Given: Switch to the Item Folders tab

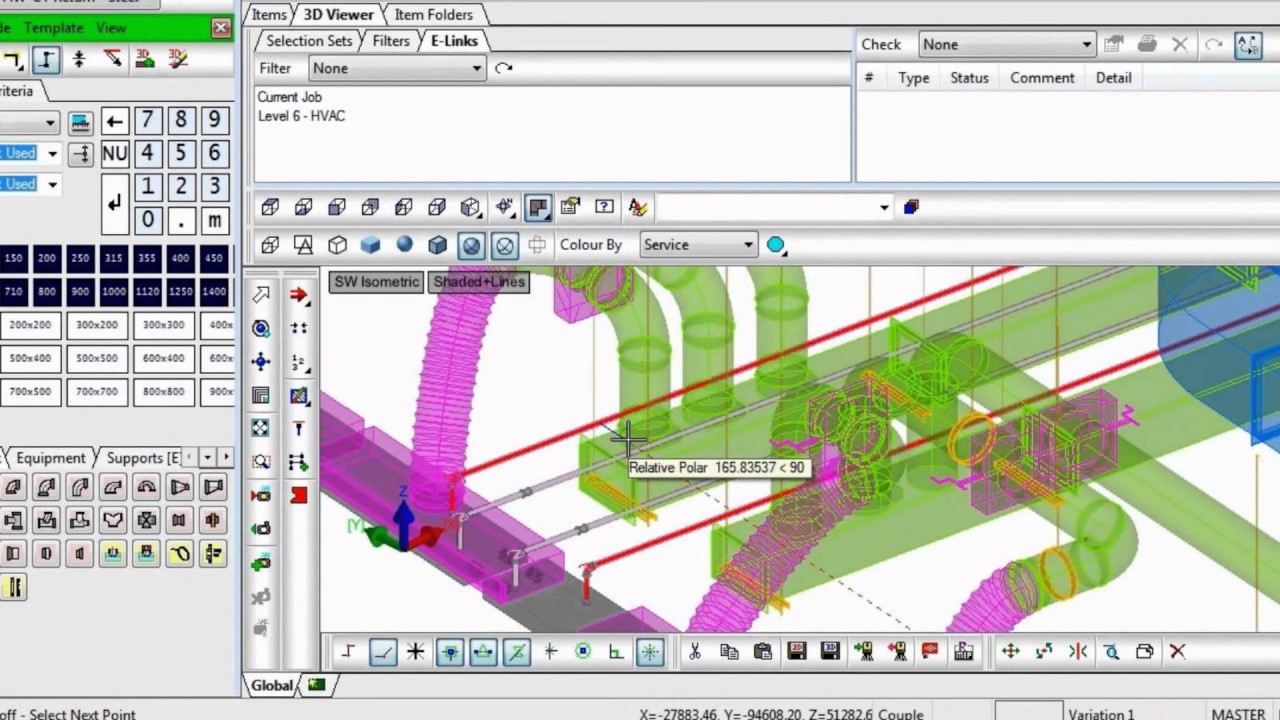Looking at the screenshot, I should click(433, 14).
